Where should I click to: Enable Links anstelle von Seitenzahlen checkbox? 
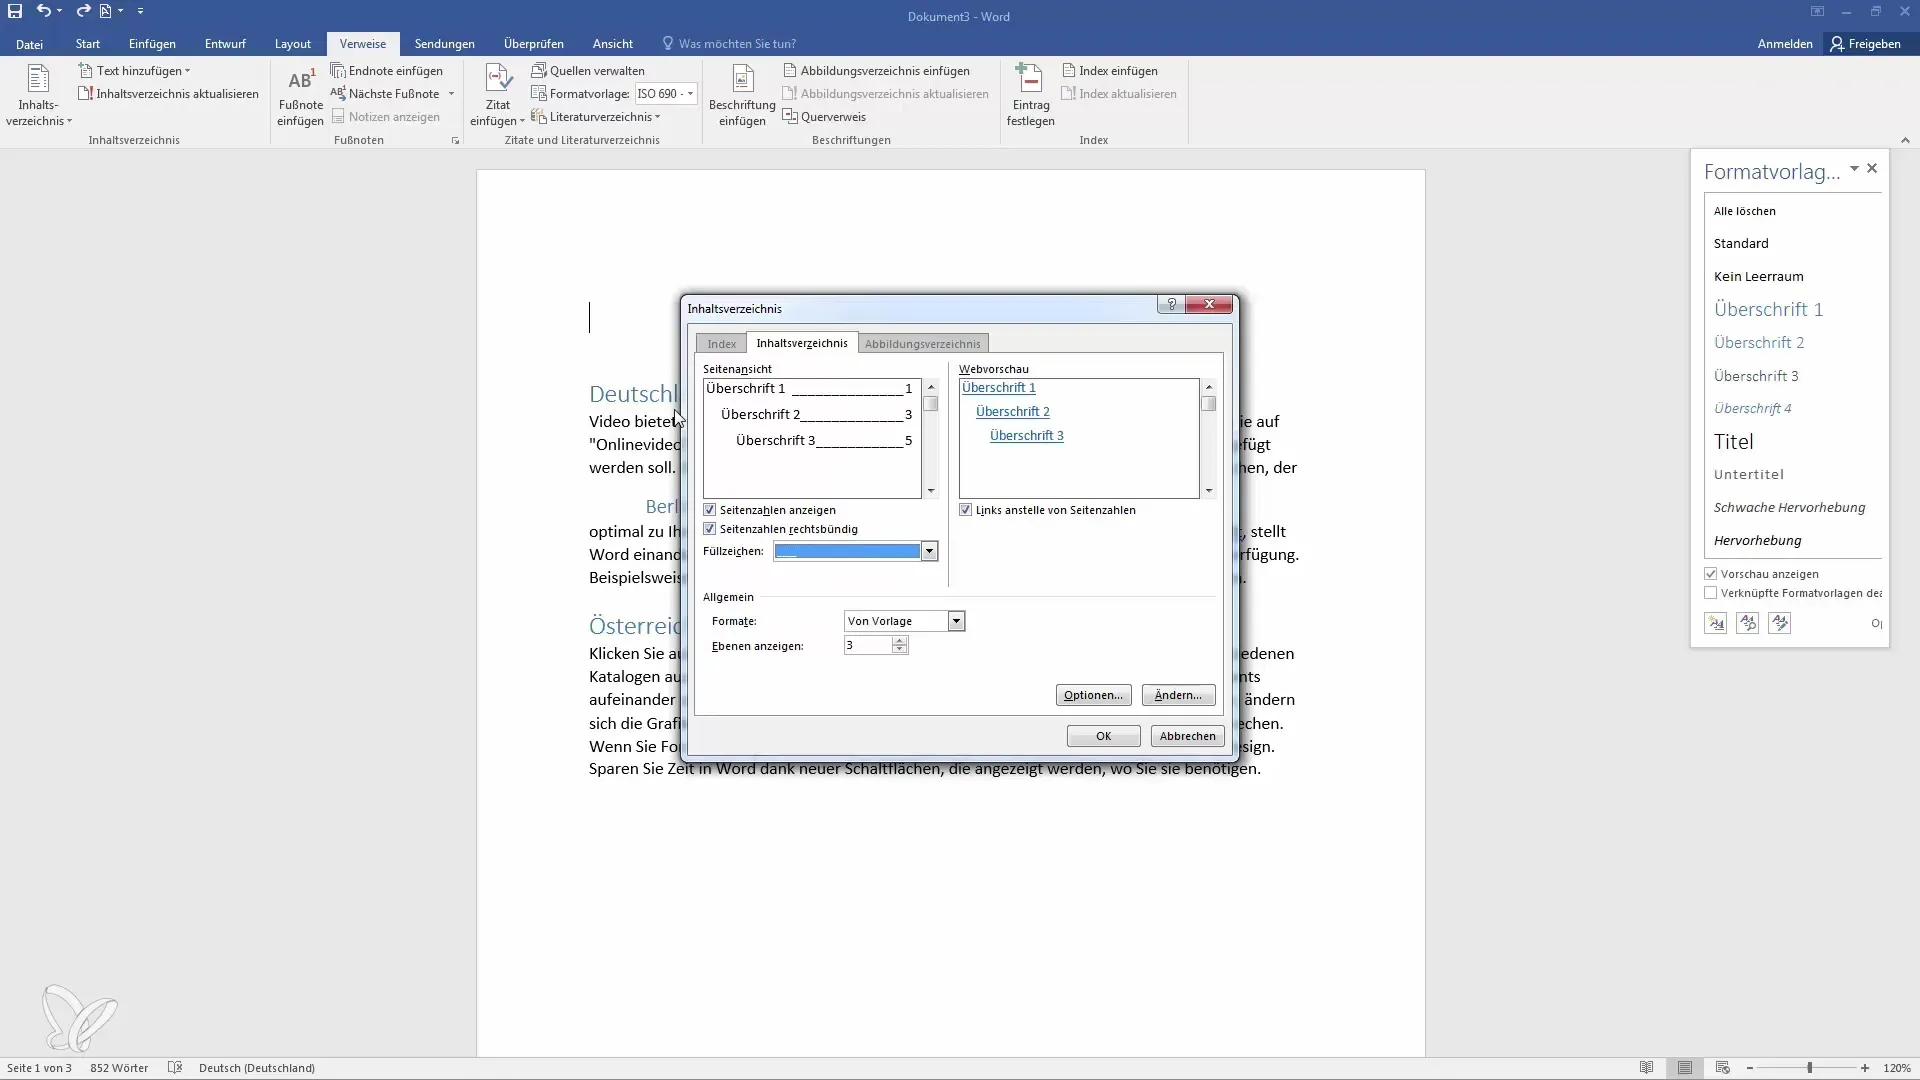967,510
